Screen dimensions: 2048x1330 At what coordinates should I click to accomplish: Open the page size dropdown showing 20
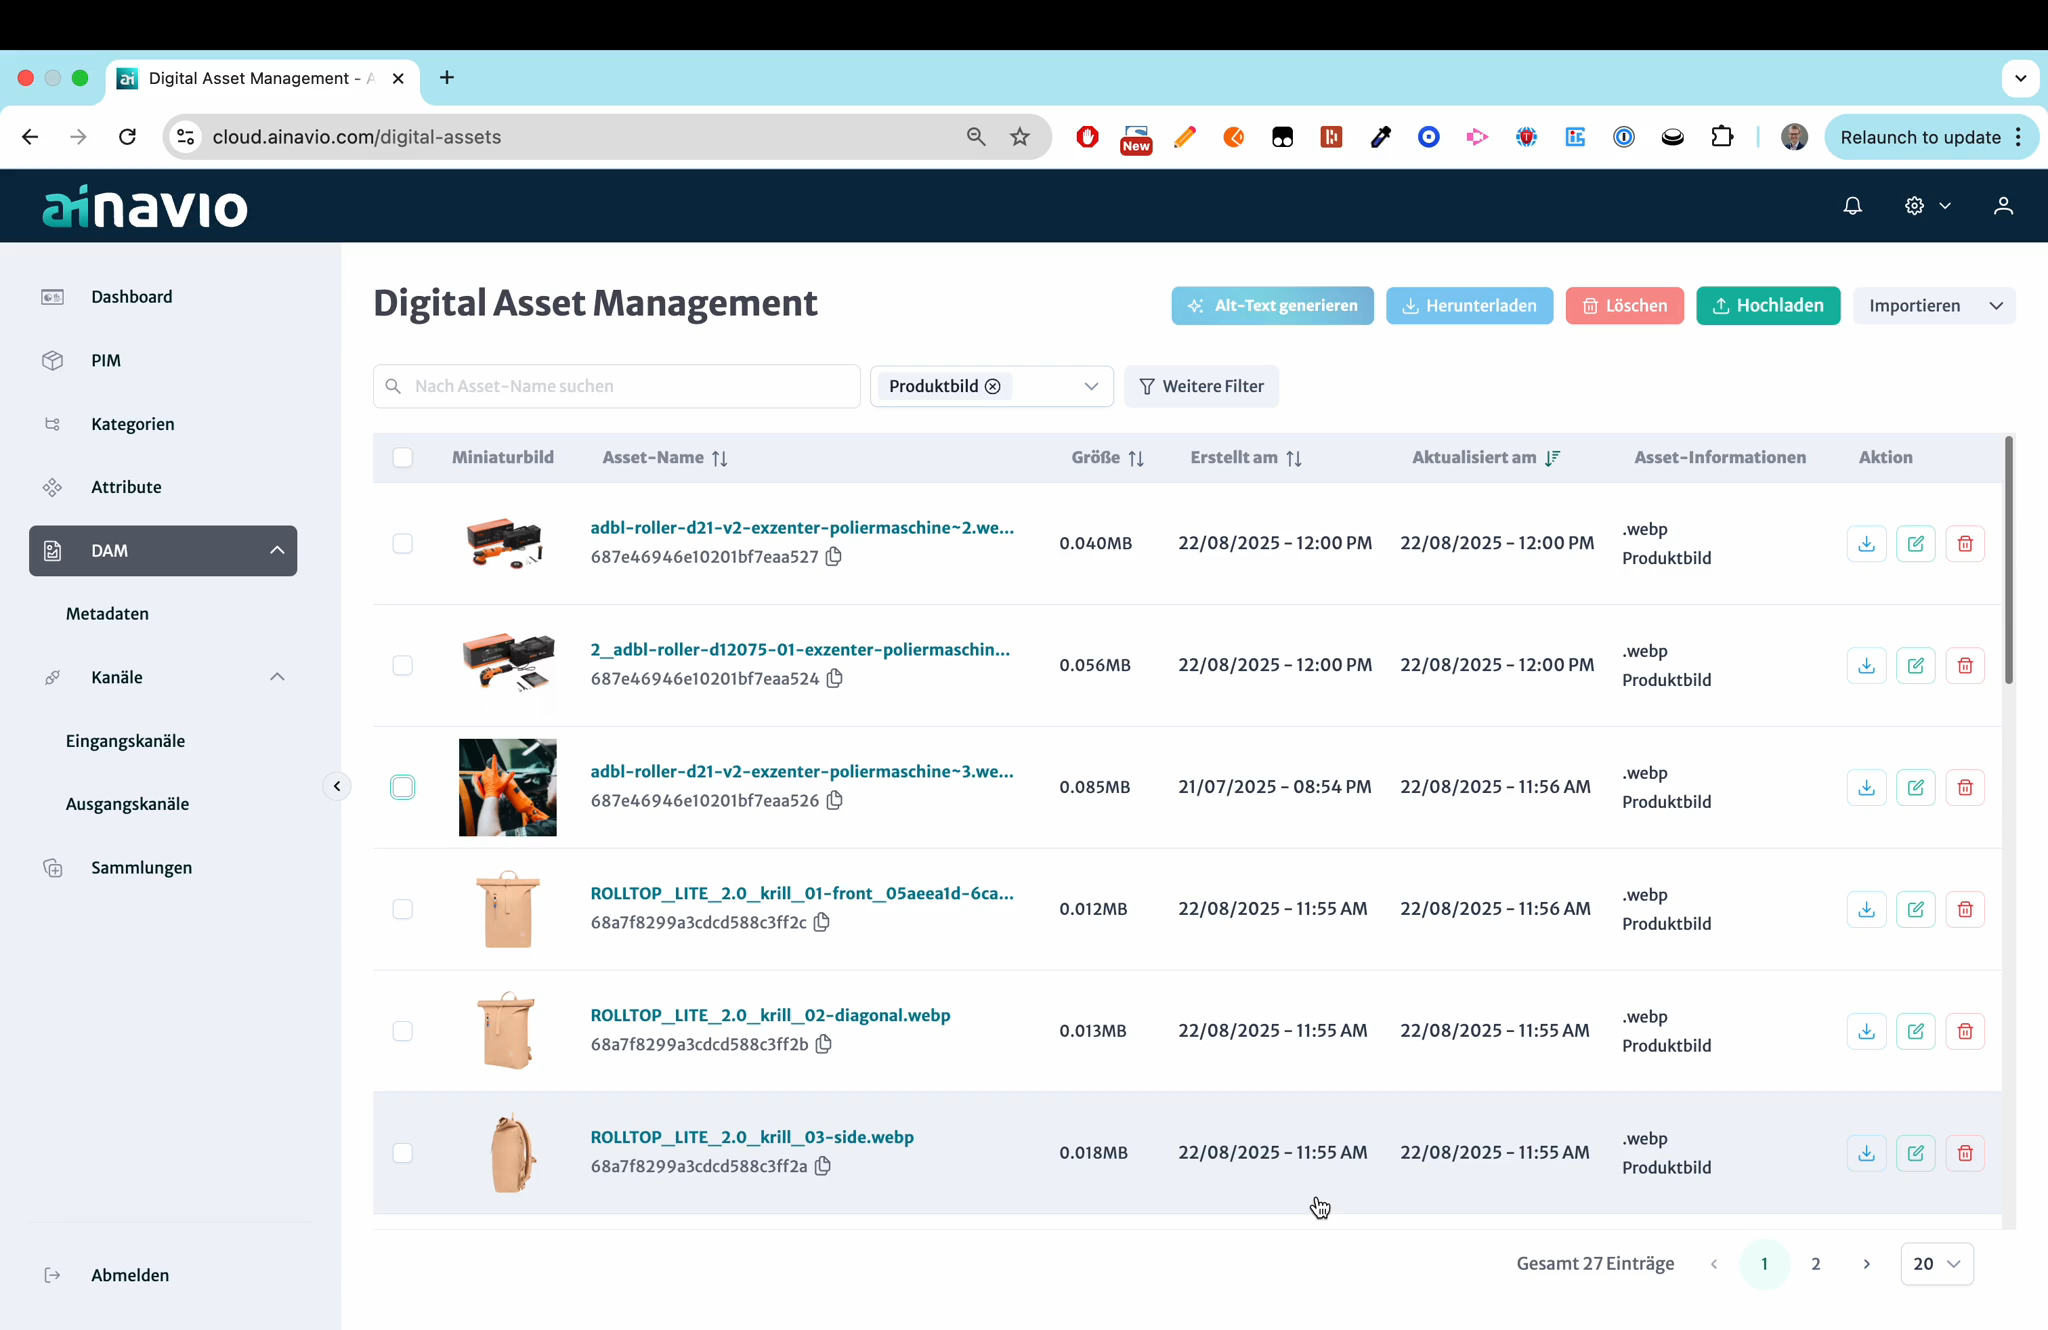(1936, 1264)
